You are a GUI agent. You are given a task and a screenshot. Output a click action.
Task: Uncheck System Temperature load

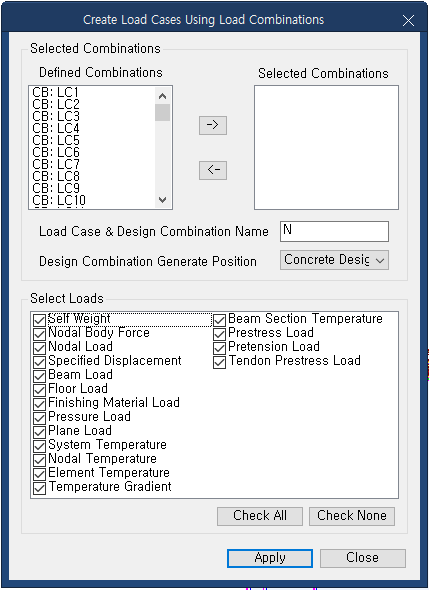(x=39, y=446)
